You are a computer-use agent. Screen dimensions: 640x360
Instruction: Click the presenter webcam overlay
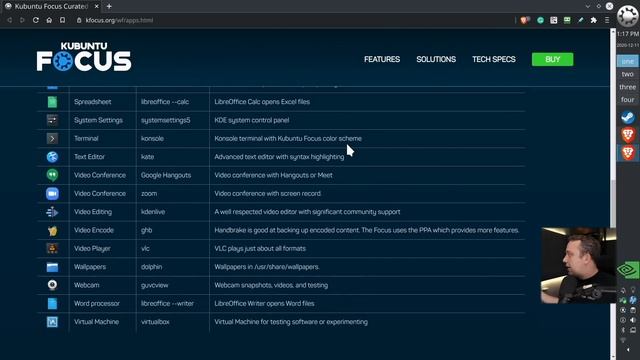[579, 265]
